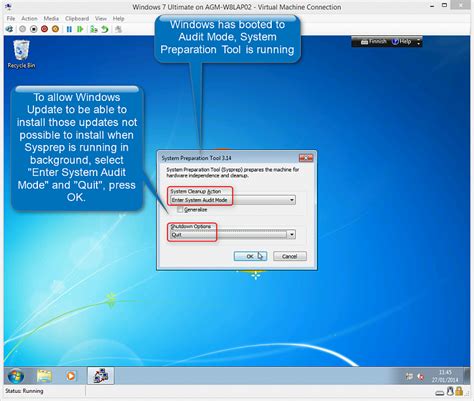Close the System Preparation Tool dialog
The width and height of the screenshot is (474, 401).
point(306,158)
